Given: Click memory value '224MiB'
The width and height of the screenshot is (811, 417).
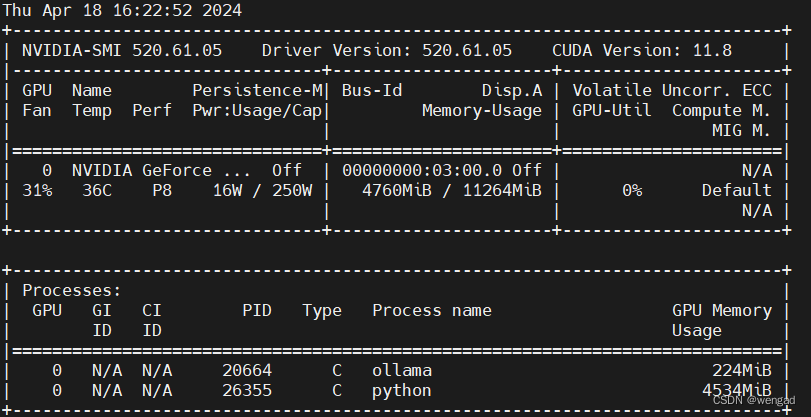Looking at the screenshot, I should point(742,371).
